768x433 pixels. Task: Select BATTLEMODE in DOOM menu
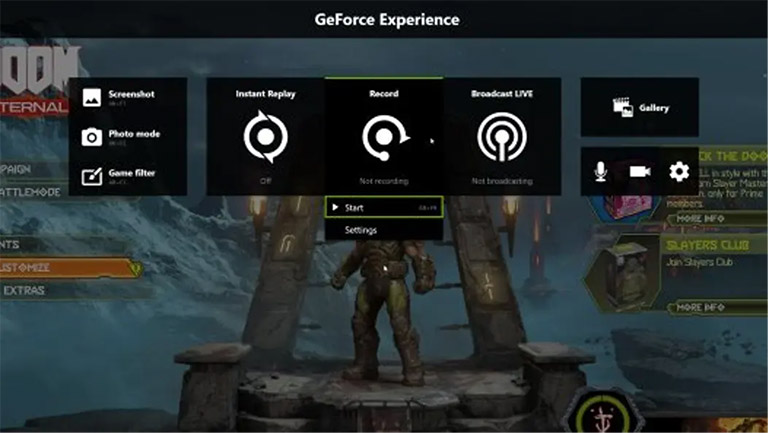pos(30,192)
